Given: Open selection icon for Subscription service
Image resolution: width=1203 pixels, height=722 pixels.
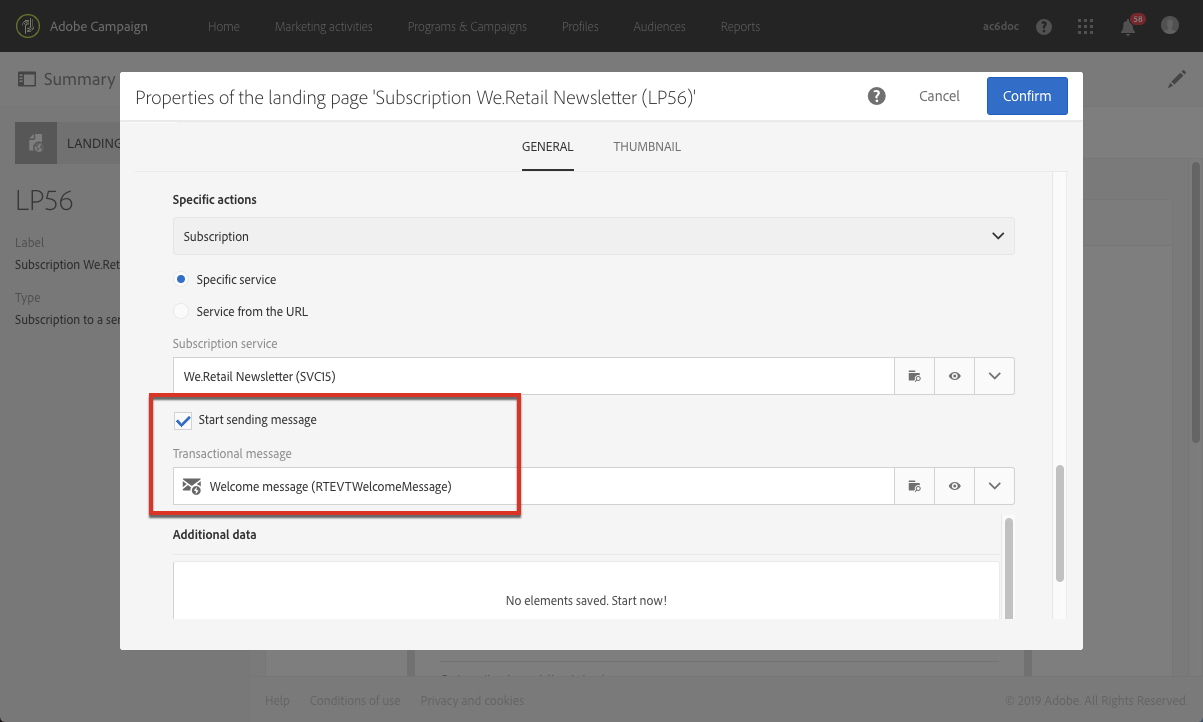Looking at the screenshot, I should [914, 376].
